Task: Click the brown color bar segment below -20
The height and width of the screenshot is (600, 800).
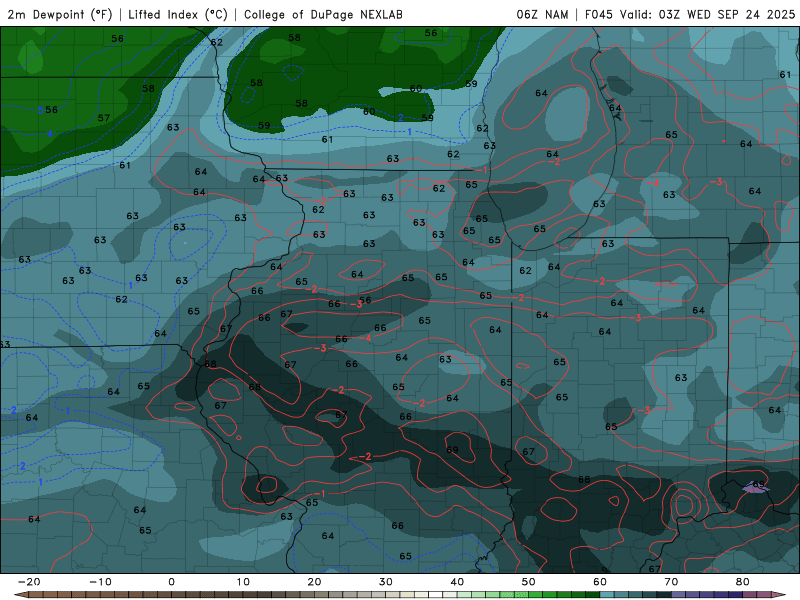Action: click(x=36, y=595)
